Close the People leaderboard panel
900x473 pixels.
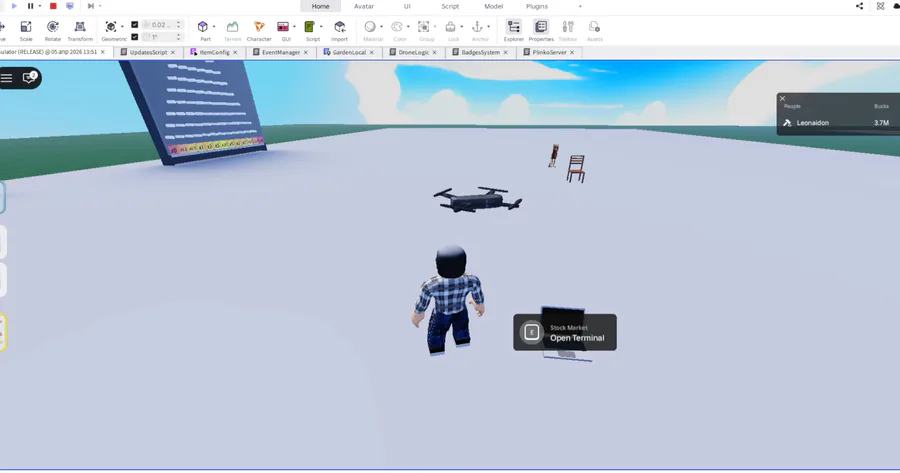point(782,98)
